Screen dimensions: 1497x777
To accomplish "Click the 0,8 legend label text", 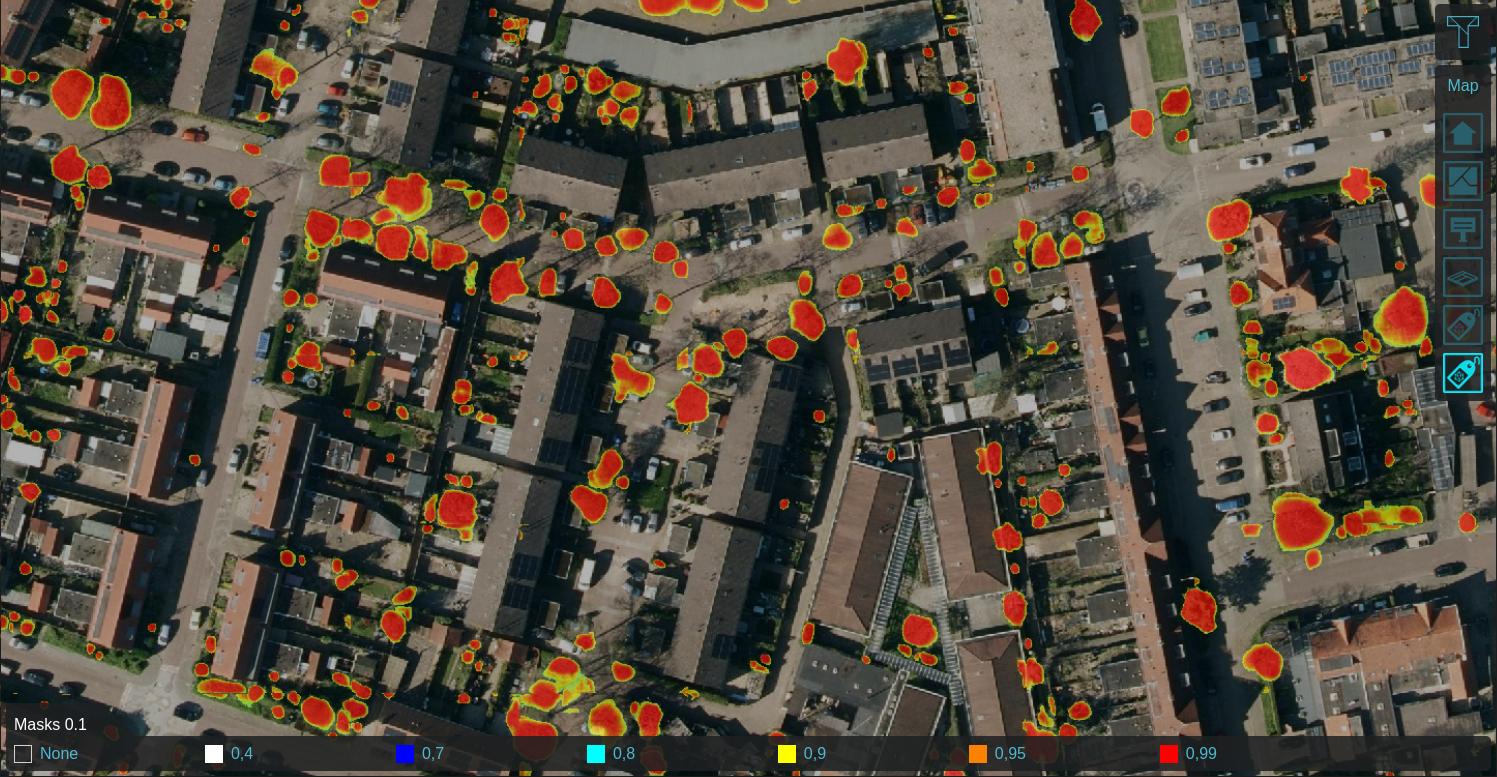I will click(623, 754).
